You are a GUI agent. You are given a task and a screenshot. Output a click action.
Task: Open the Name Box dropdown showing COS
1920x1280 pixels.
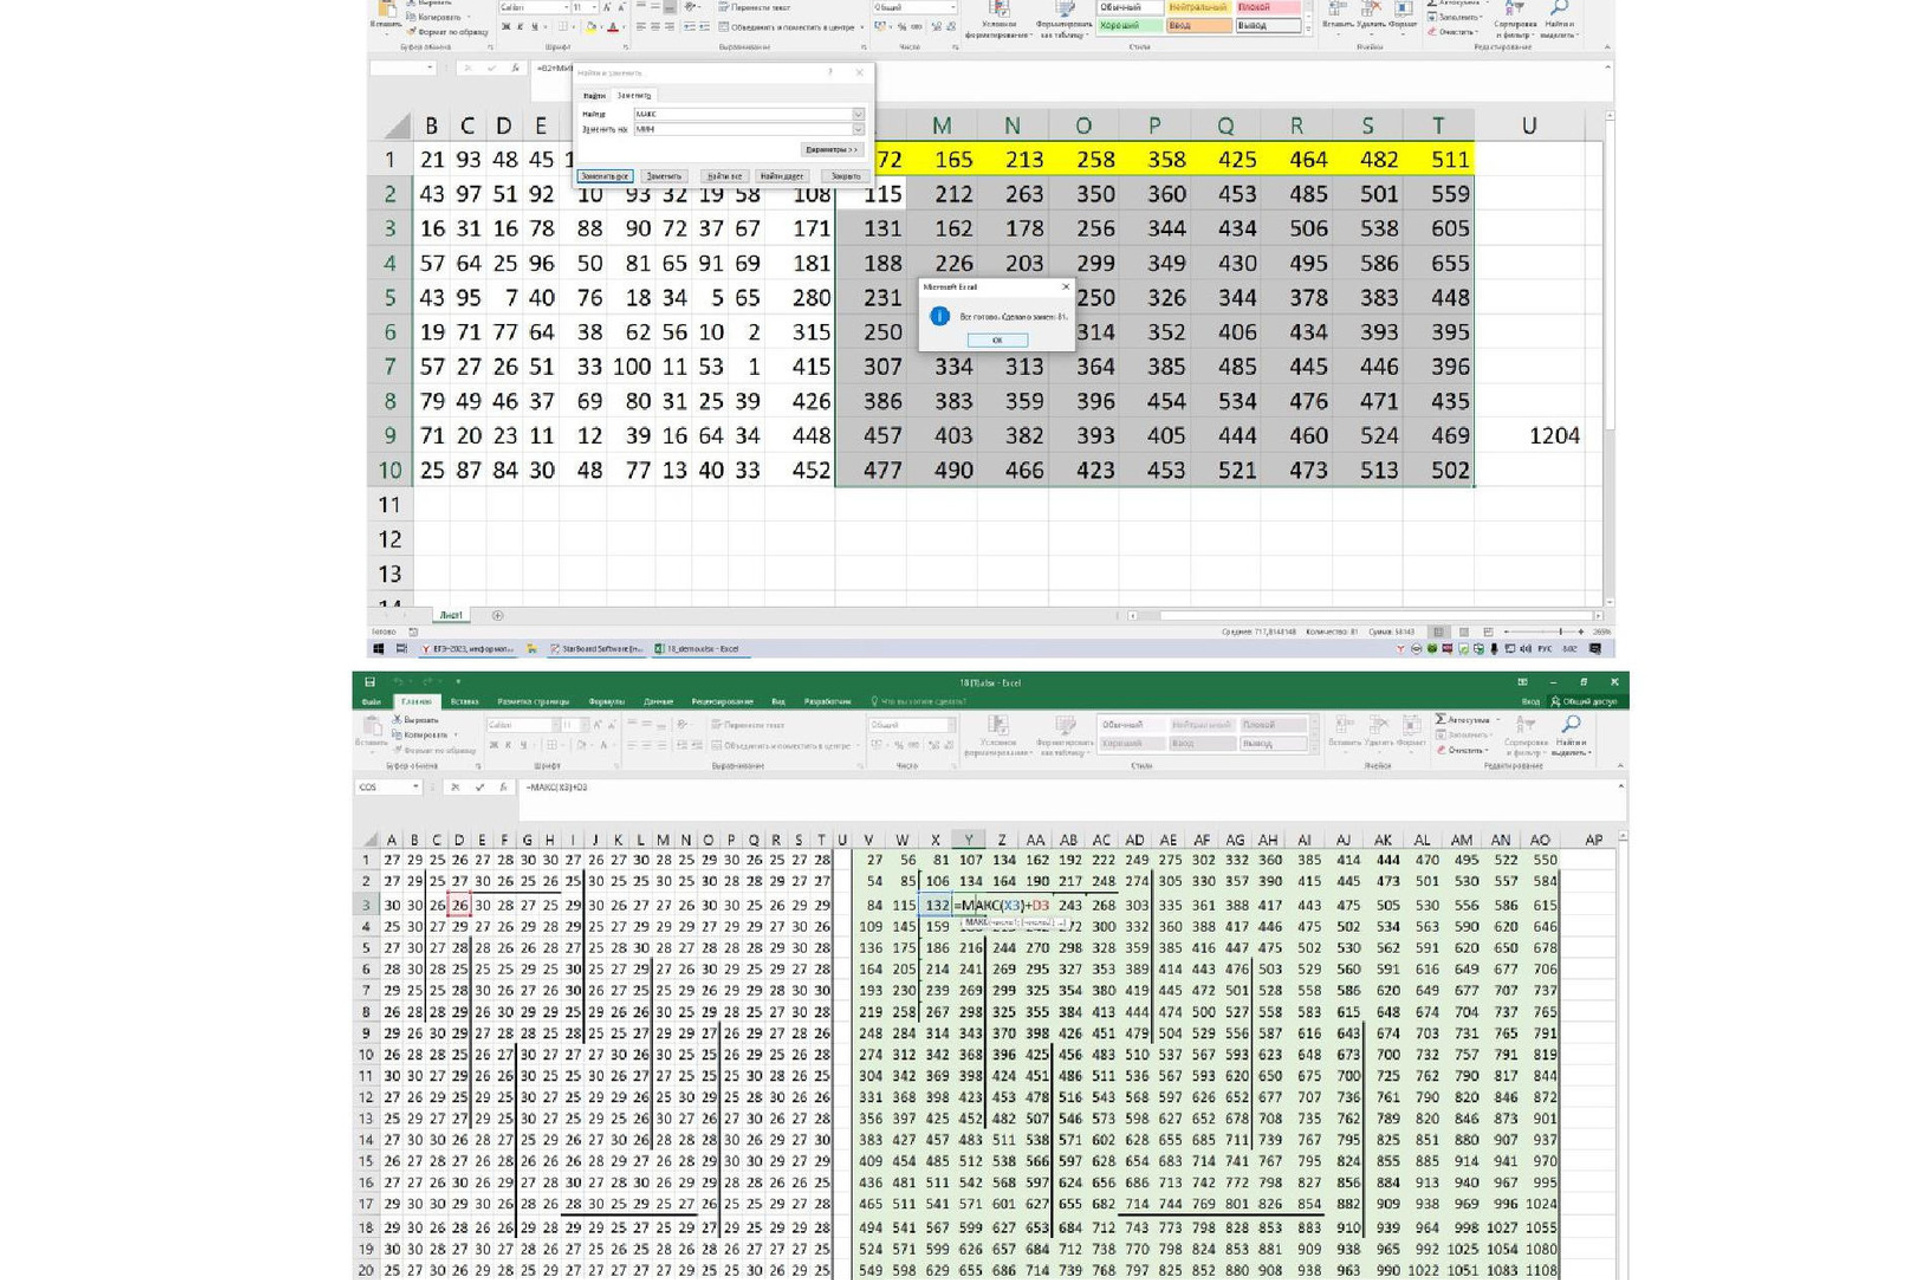(415, 787)
